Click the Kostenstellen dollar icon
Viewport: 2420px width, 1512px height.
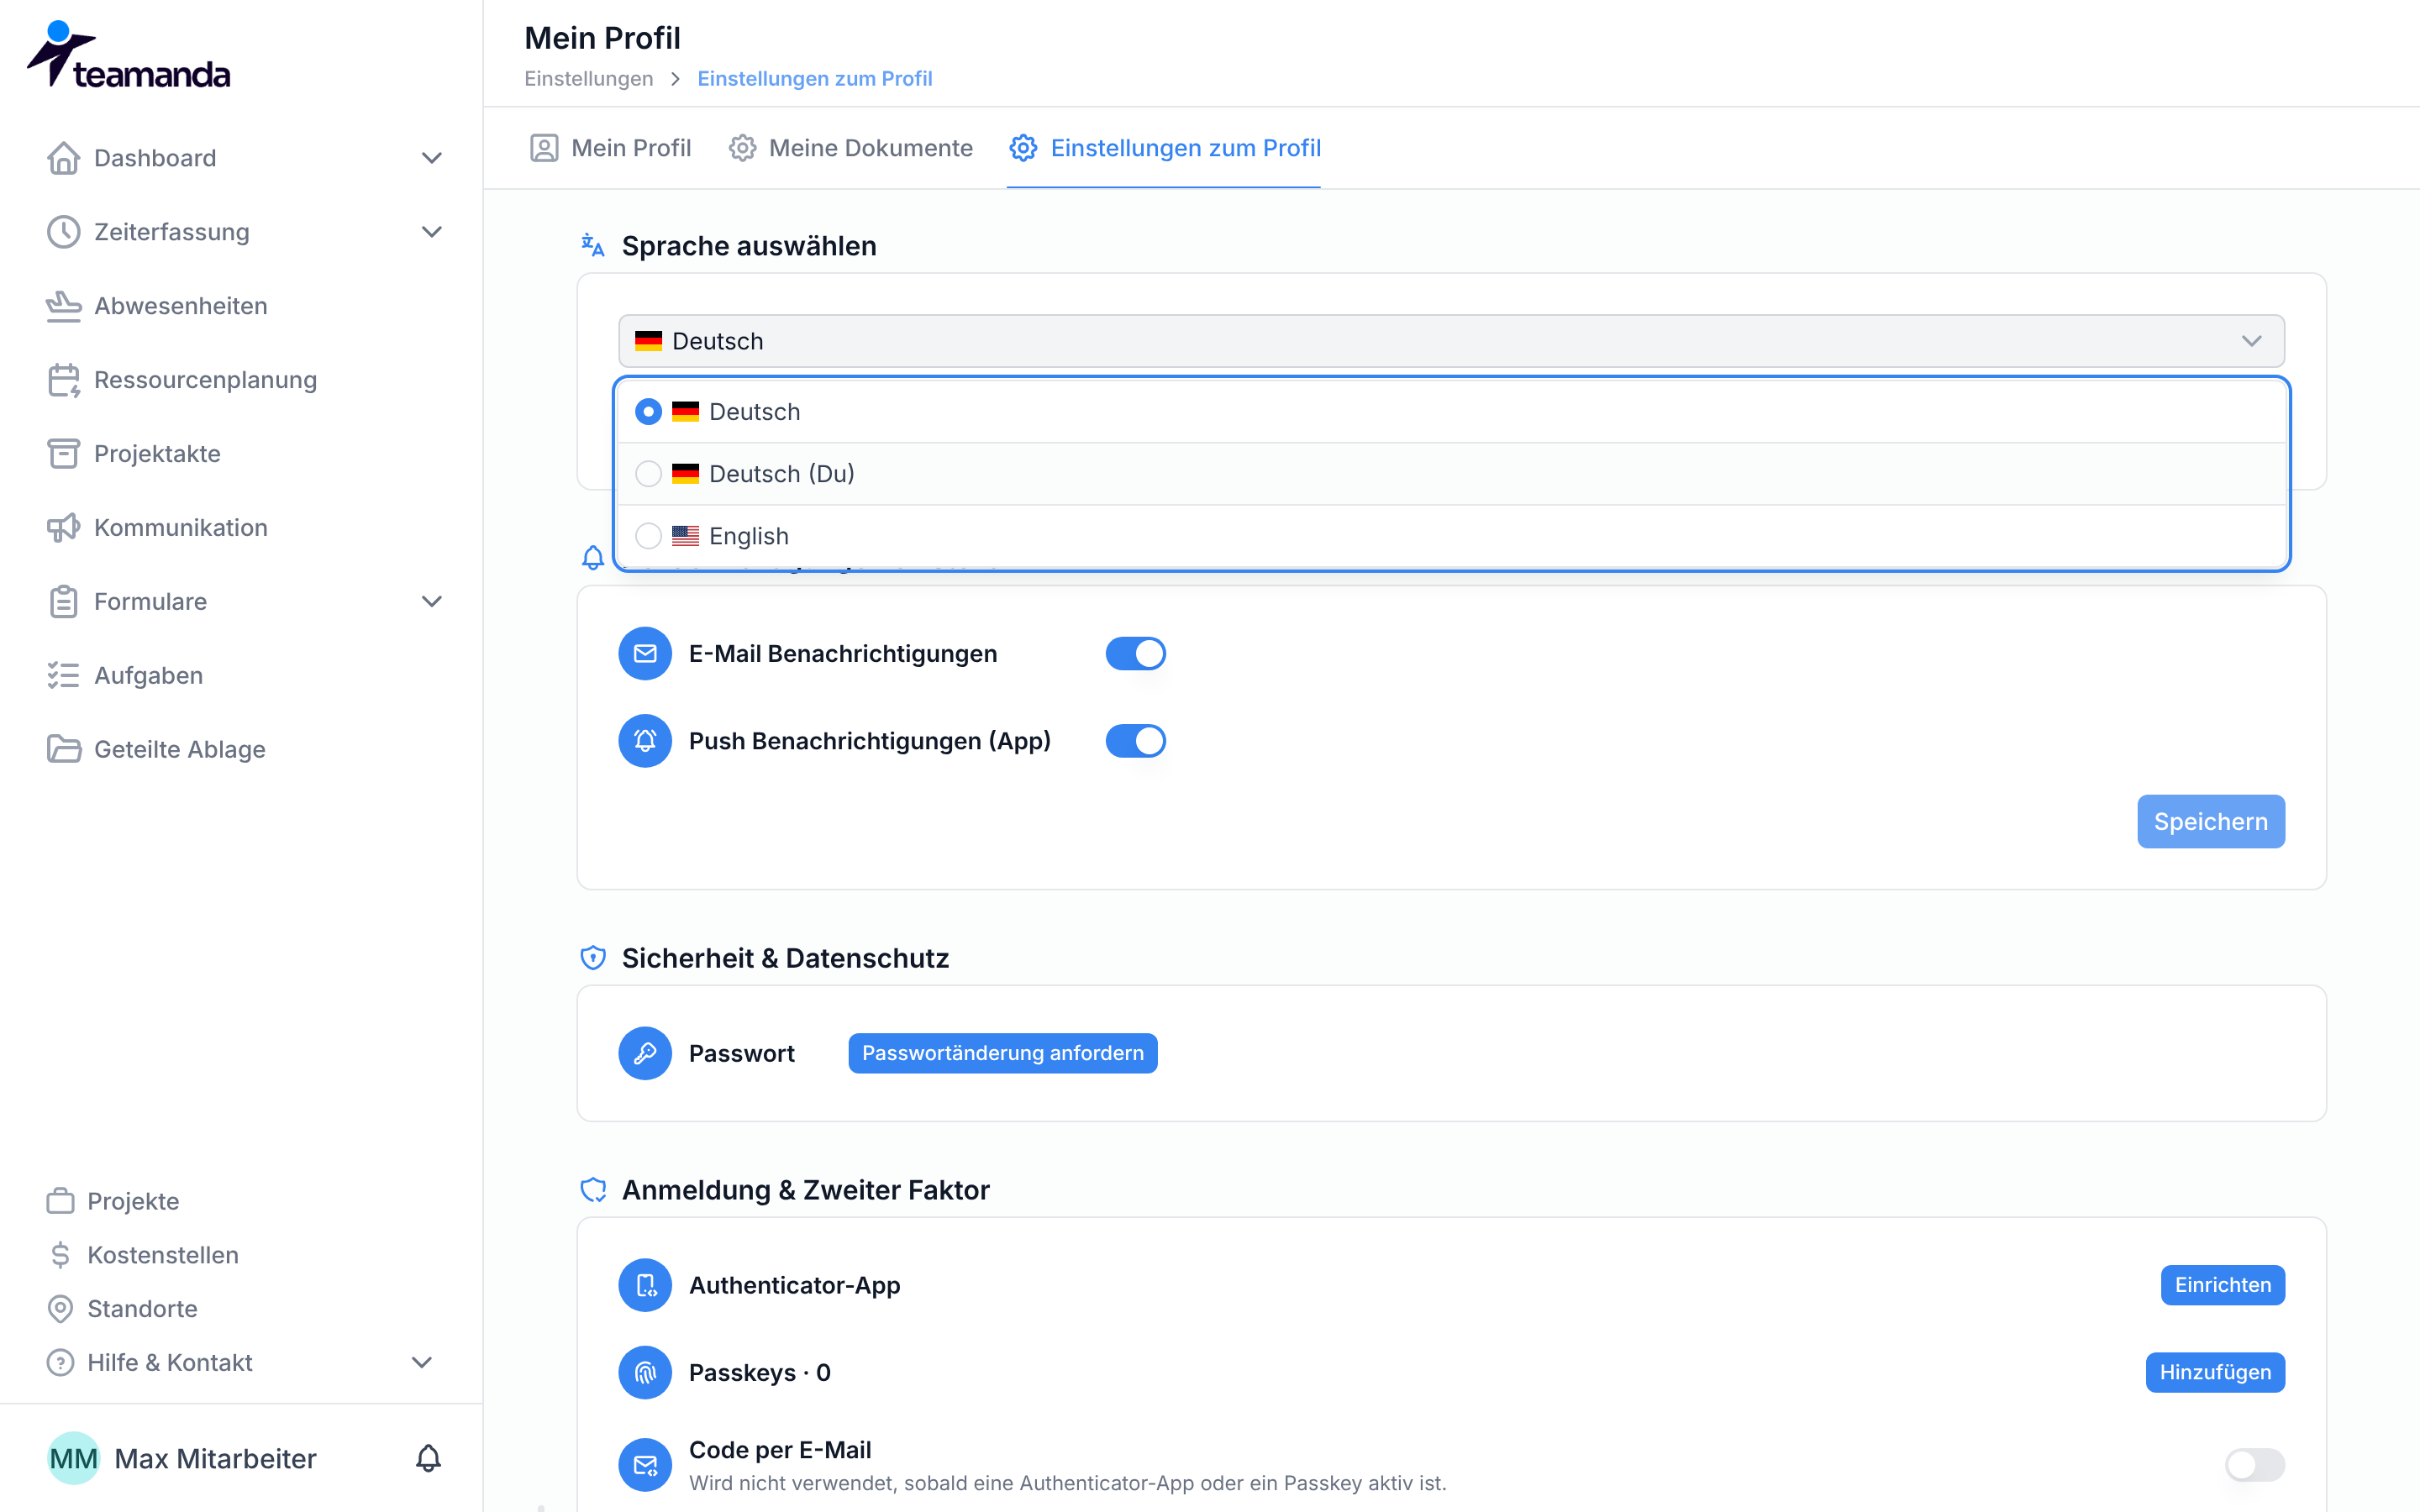tap(60, 1255)
